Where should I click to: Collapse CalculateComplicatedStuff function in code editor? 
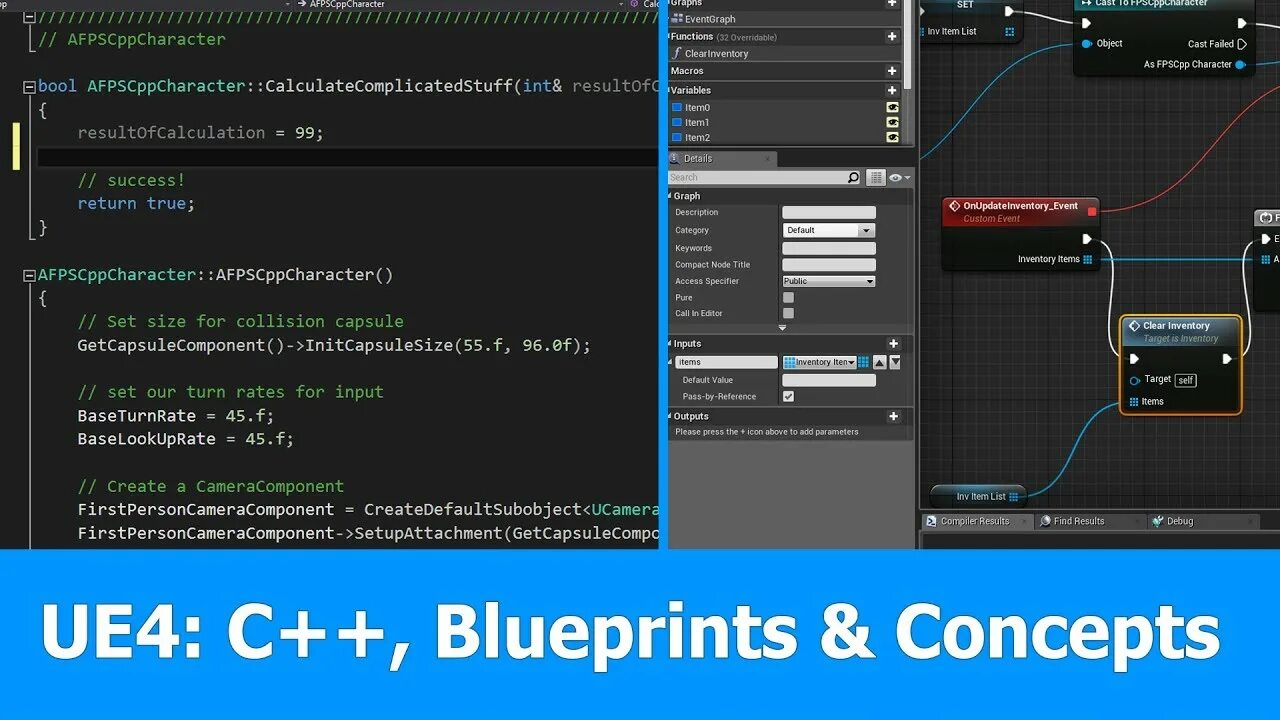pos(29,86)
